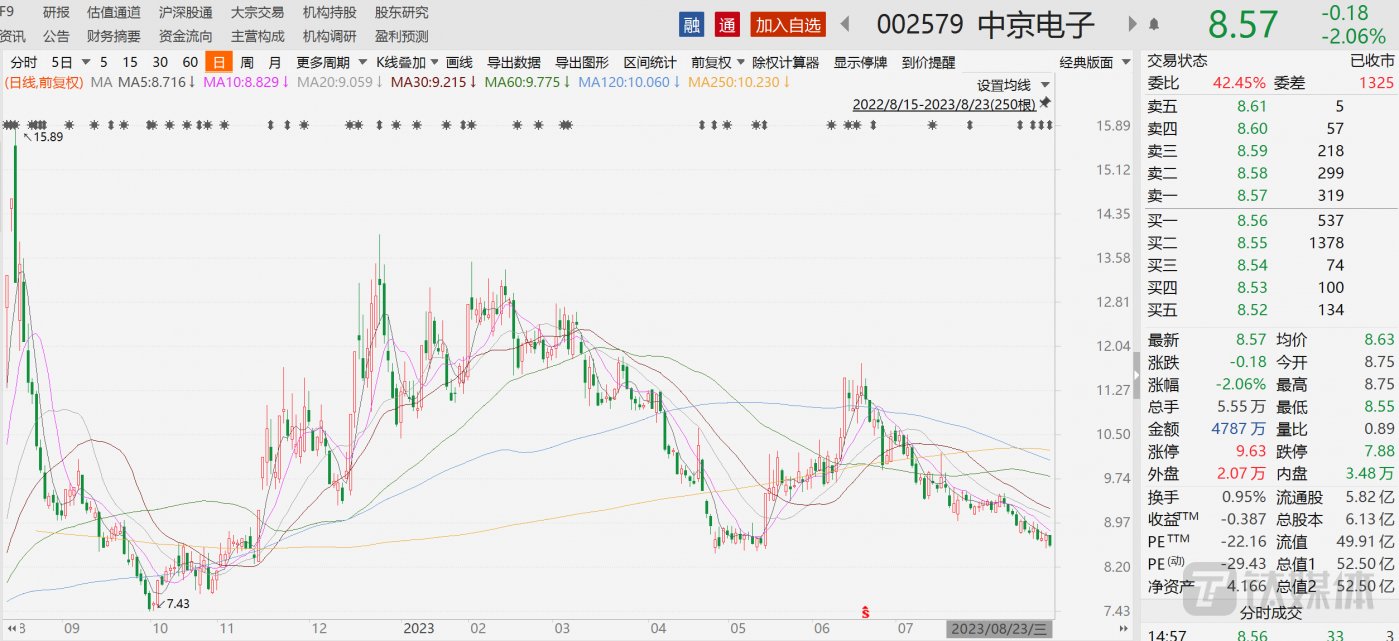Click the gray MA20:9.059 indicator label
This screenshot has height=641, width=1399.
coord(340,81)
